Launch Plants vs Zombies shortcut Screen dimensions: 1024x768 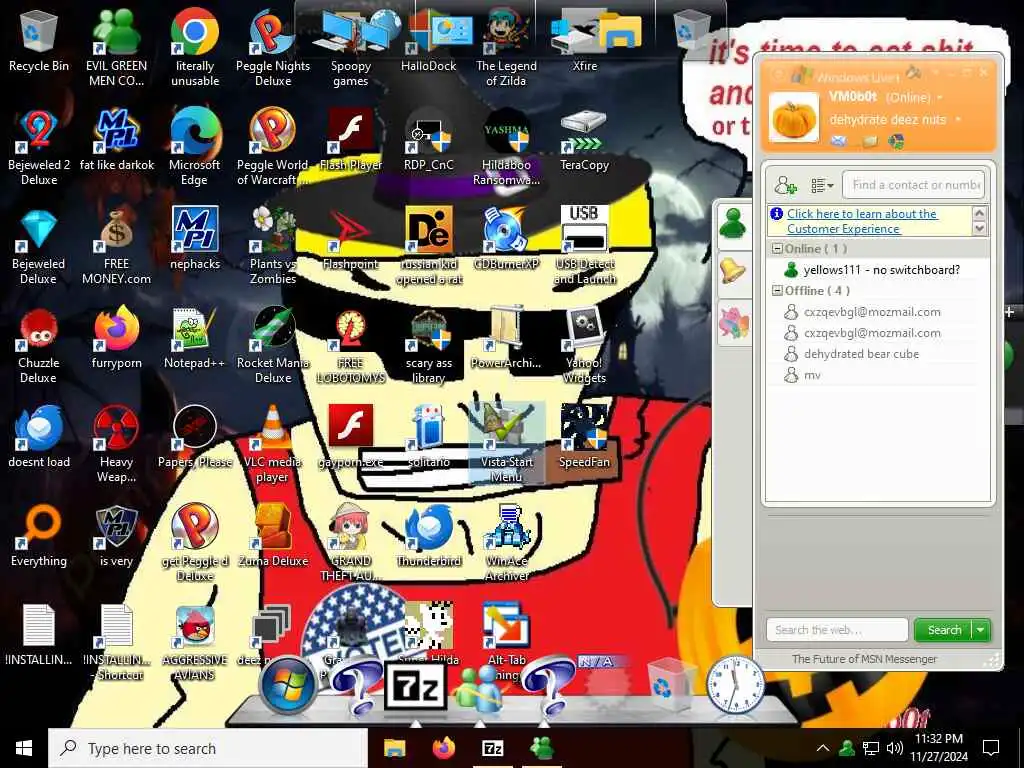pos(273,246)
